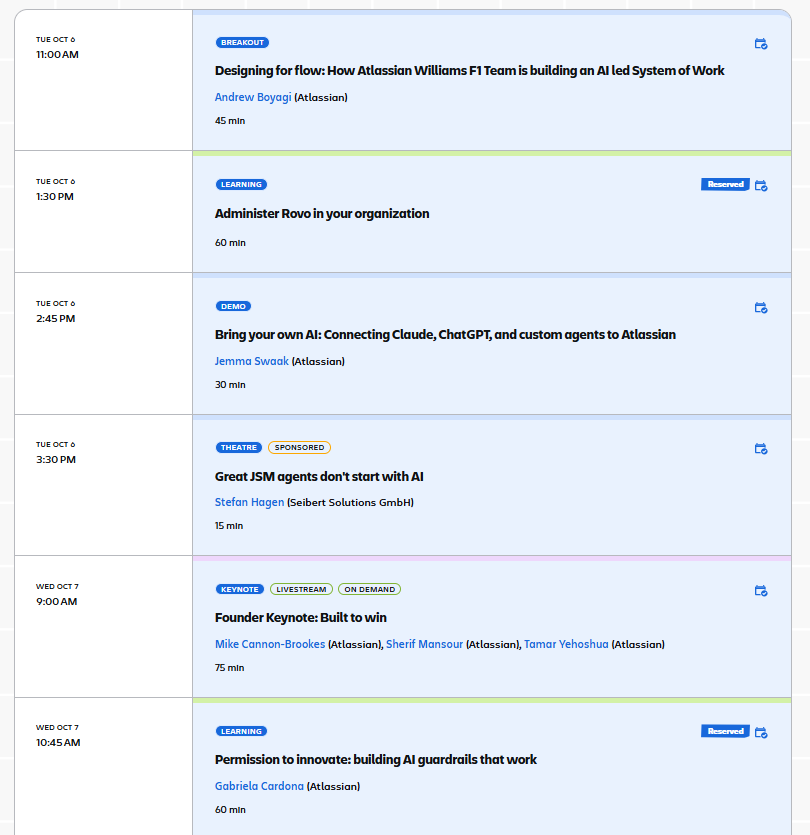Viewport: 810px width, 835px height.
Task: Select the ON DEMAND tag on keynote
Action: 370,590
